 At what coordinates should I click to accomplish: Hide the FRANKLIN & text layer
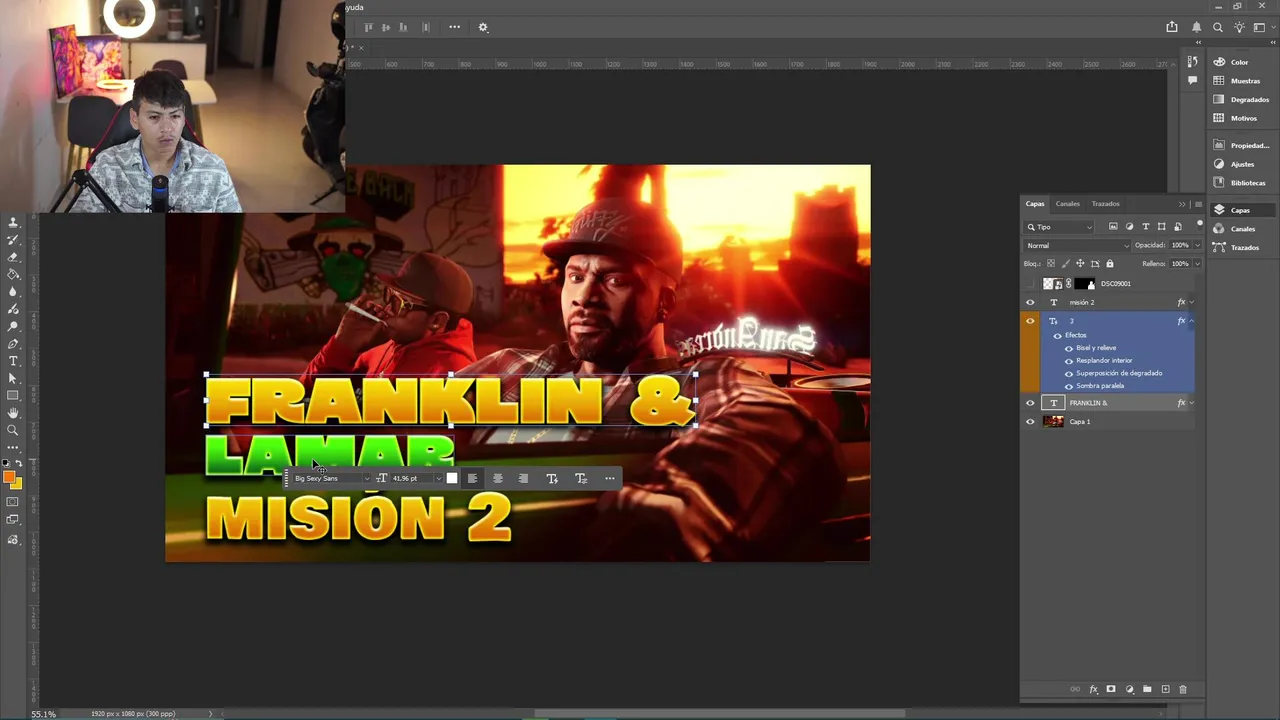coord(1030,403)
